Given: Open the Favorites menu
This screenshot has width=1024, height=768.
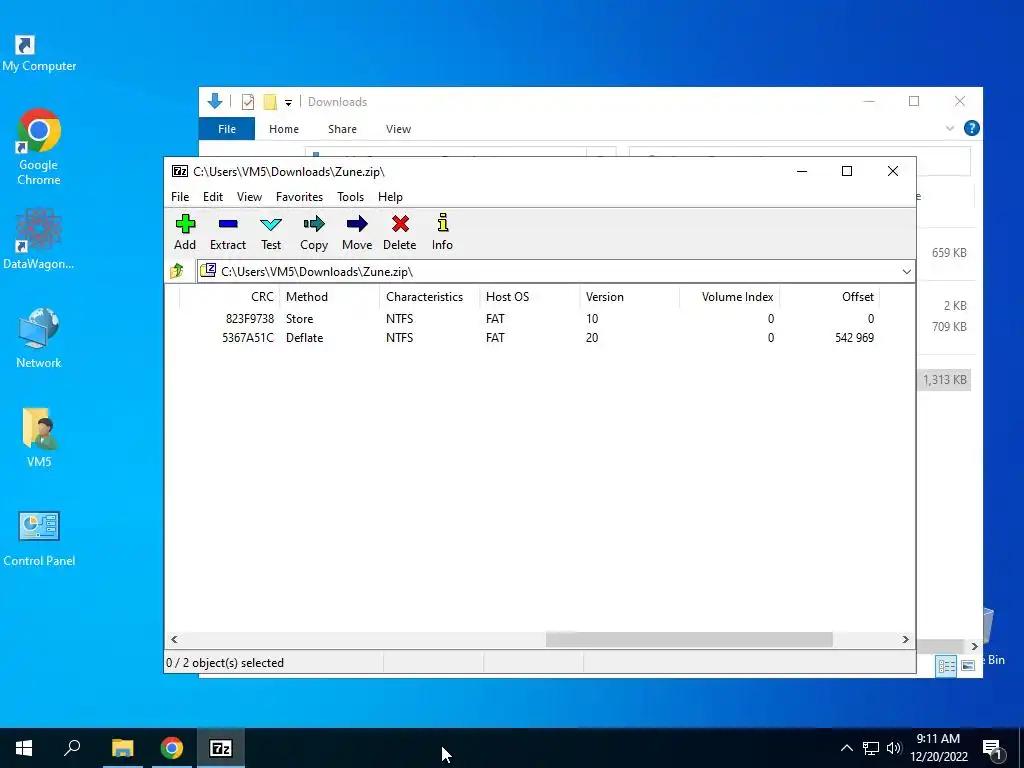Looking at the screenshot, I should pos(299,197).
